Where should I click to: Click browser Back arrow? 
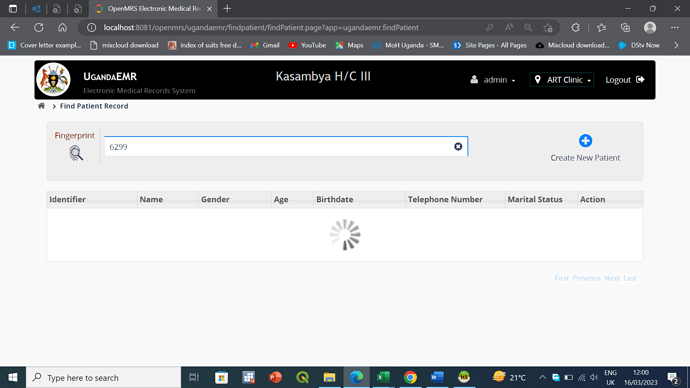pyautogui.click(x=15, y=27)
